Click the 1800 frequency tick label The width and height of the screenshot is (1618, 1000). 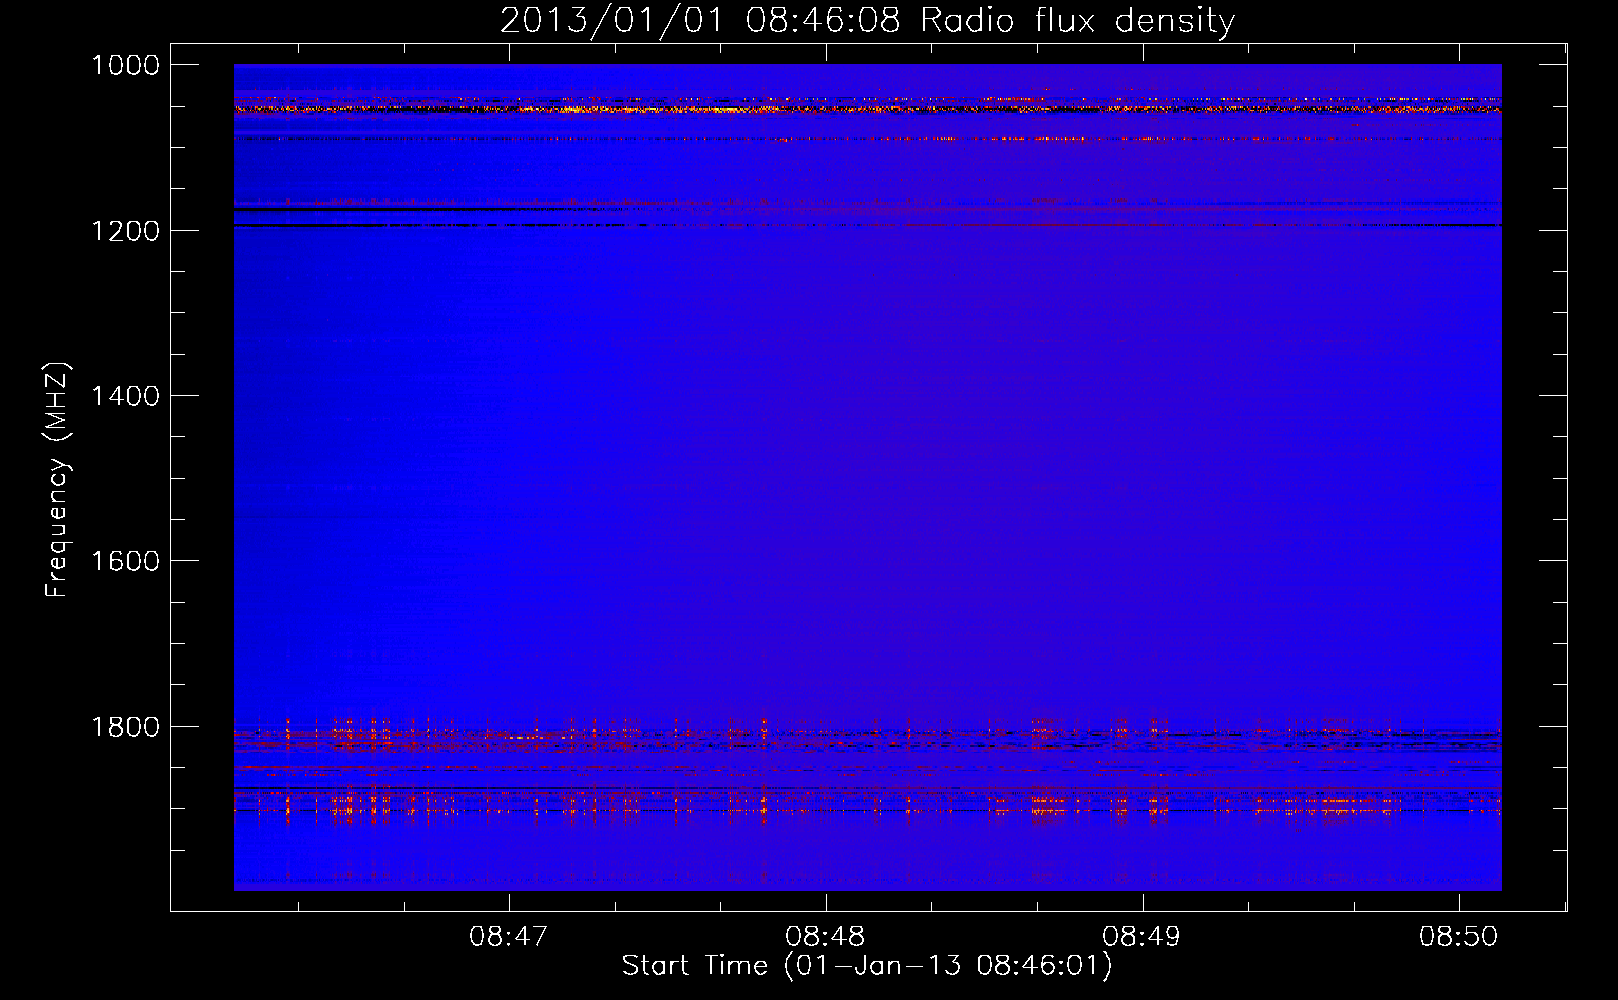pos(125,727)
